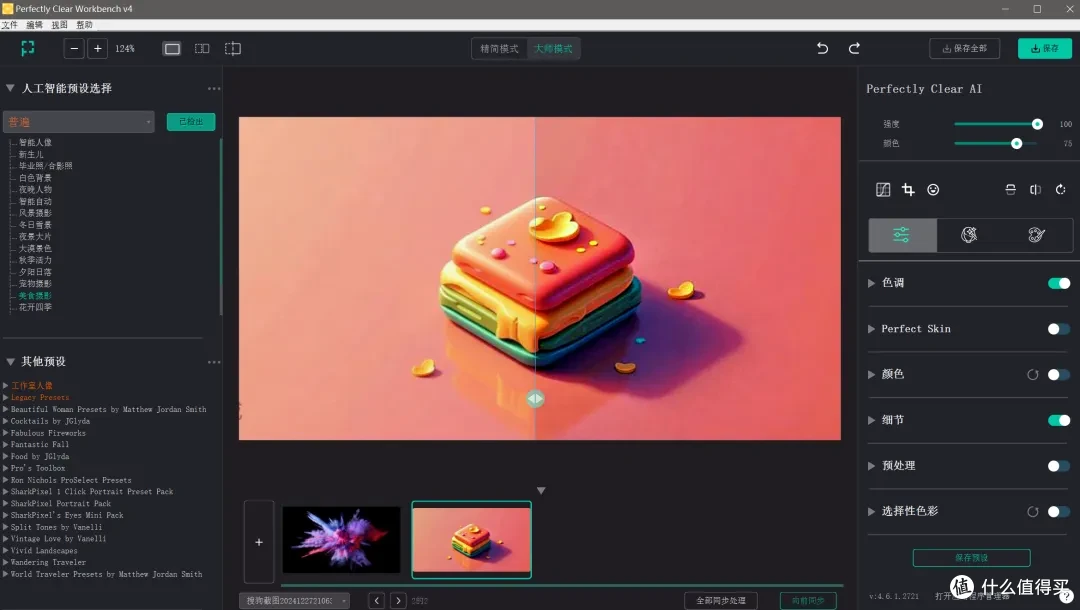Enable the 选择性色彩 switch
Viewport: 1080px width, 610px height.
(1059, 512)
